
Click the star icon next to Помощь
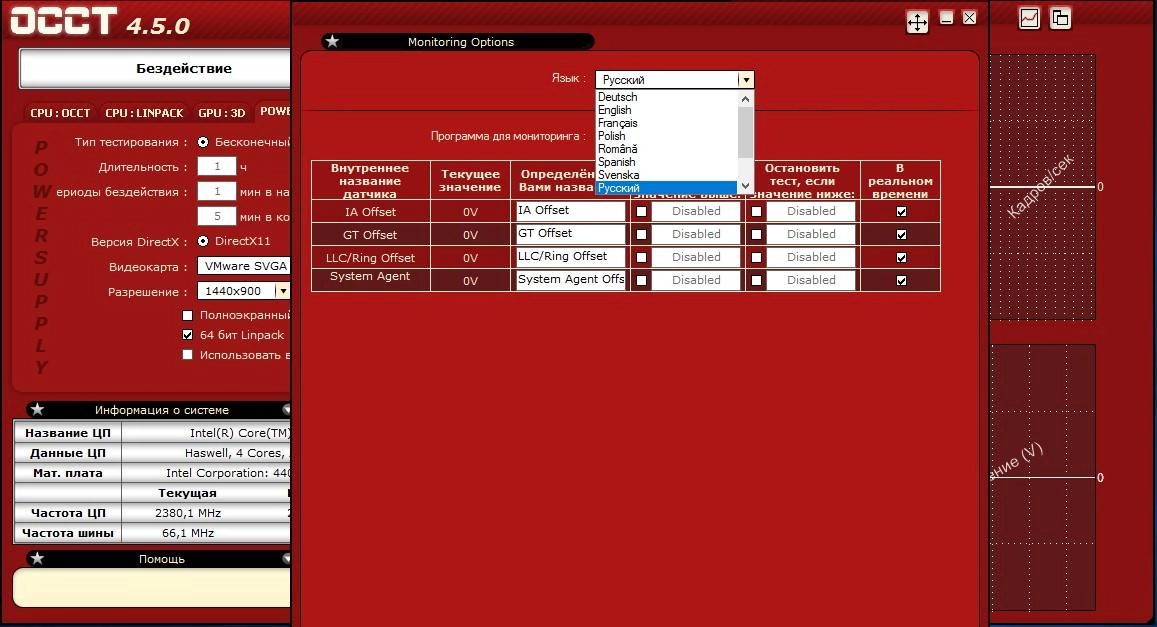(37, 558)
